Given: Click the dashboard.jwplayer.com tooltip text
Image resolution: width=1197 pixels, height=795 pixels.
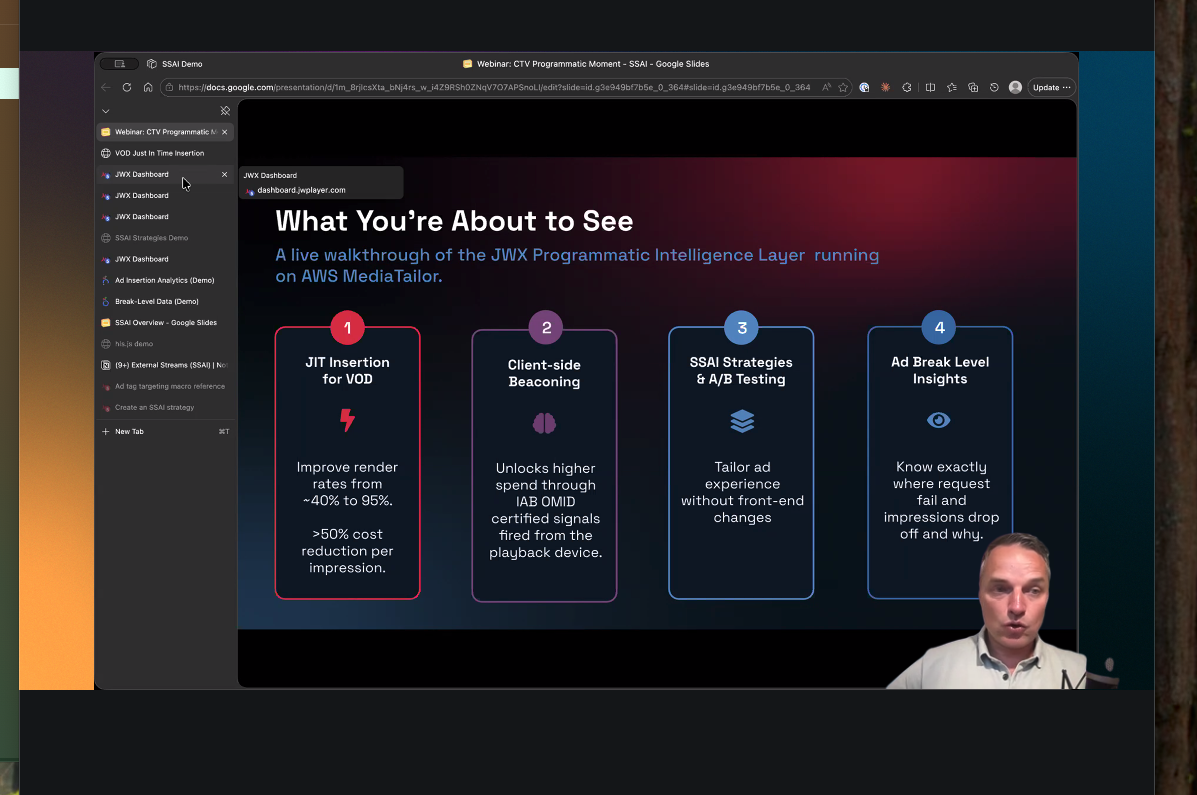Looking at the screenshot, I should pyautogui.click(x=302, y=190).
